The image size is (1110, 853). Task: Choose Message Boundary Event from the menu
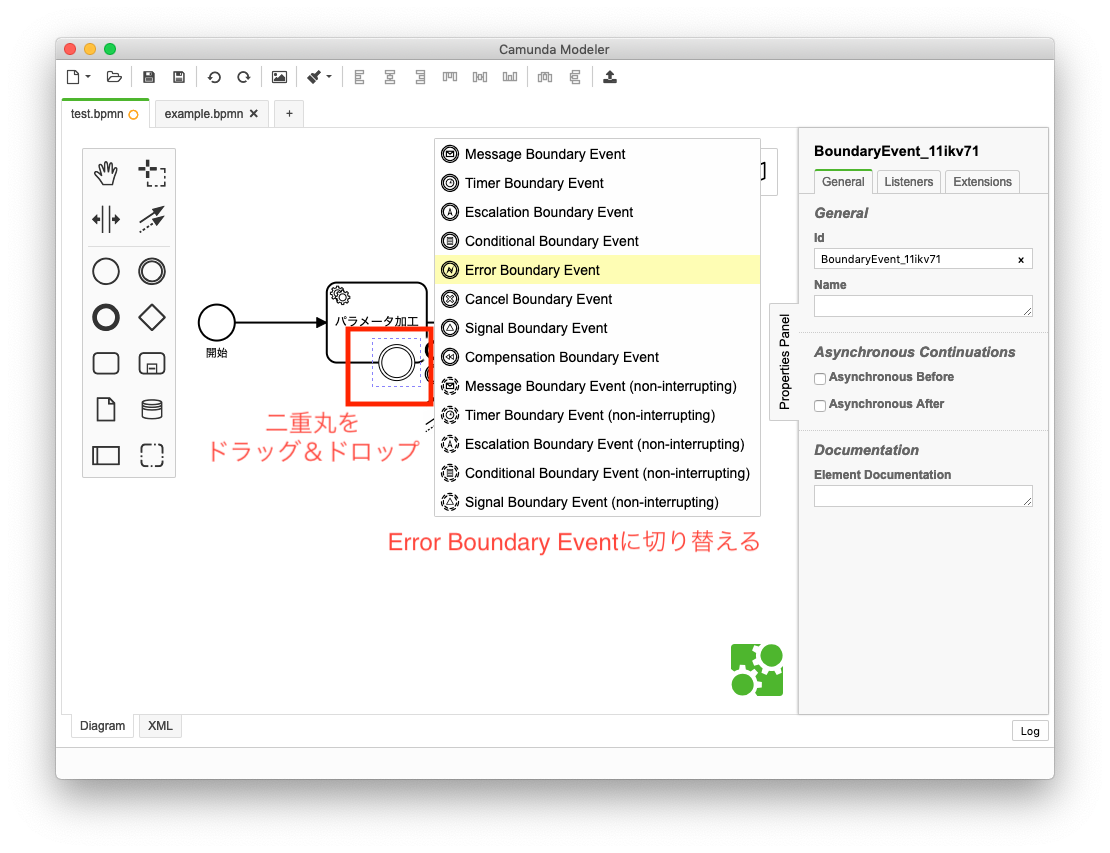point(597,154)
